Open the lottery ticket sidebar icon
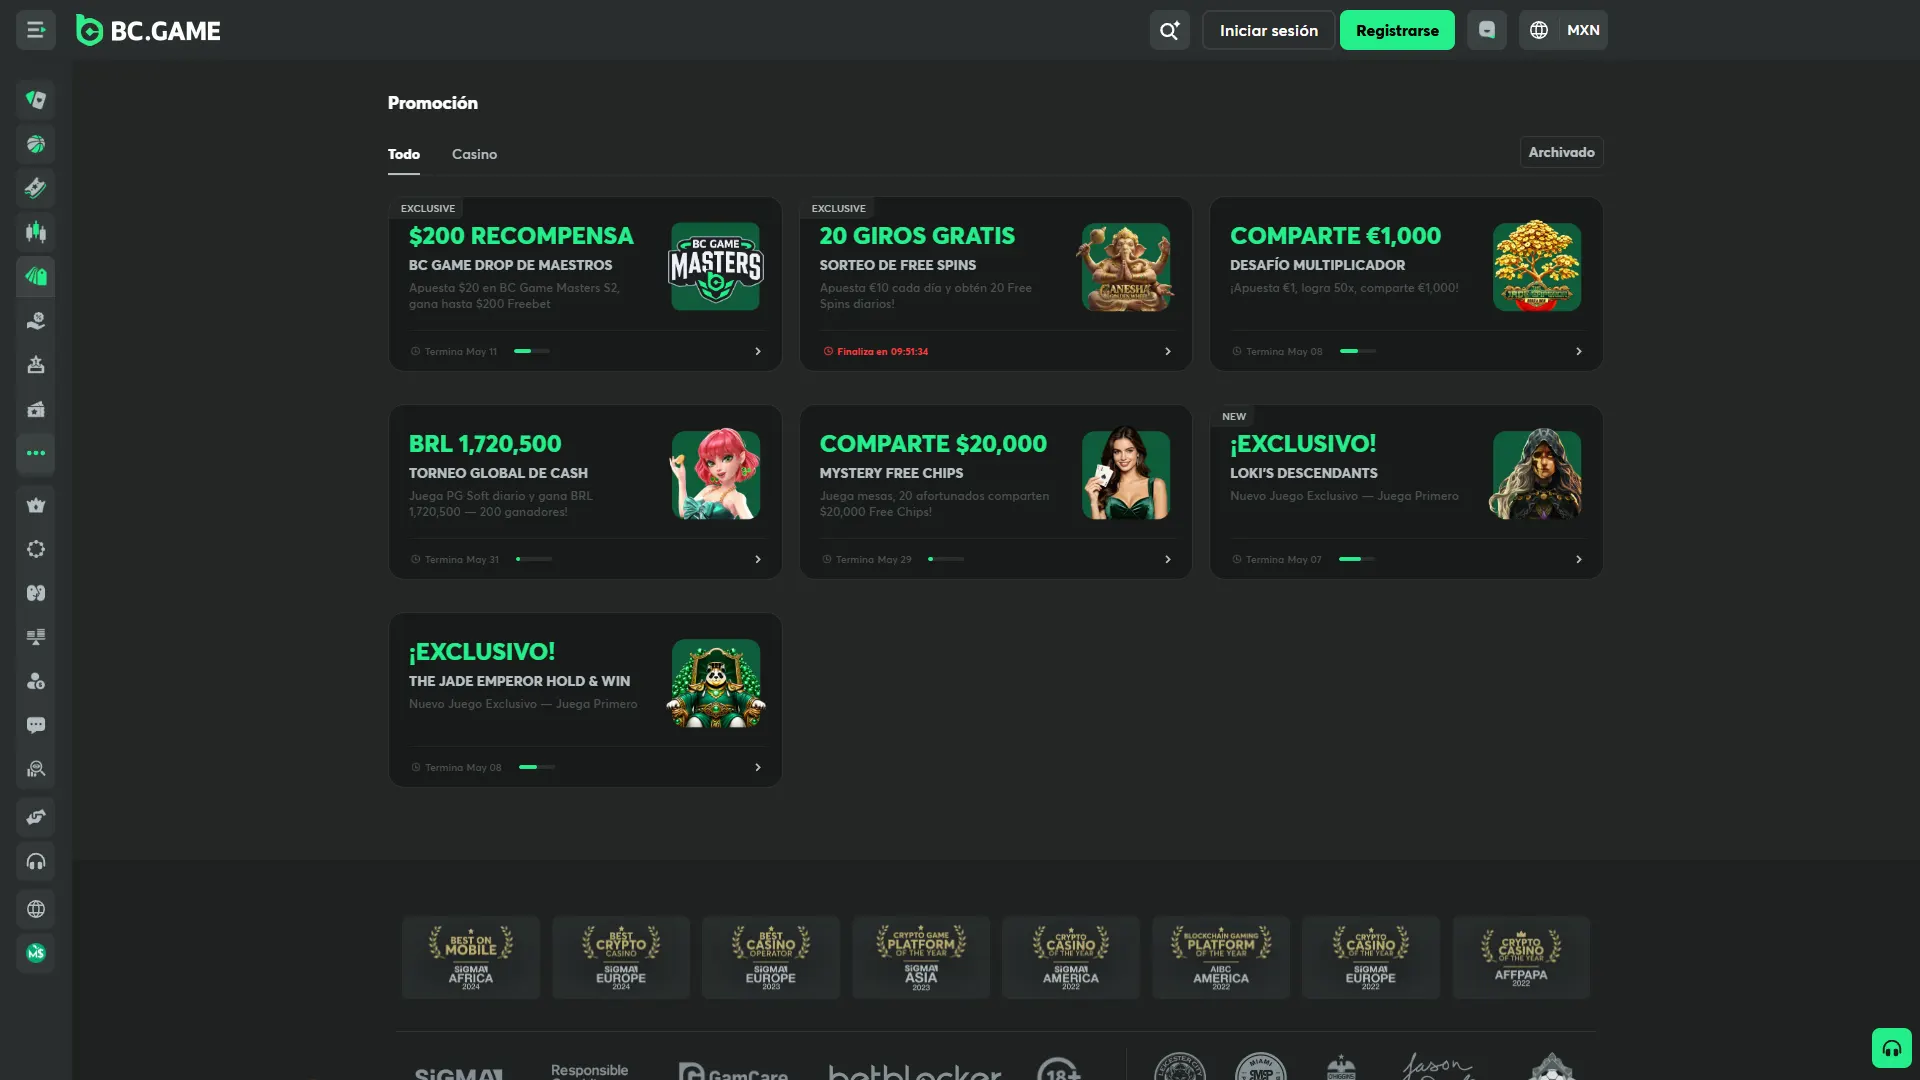Screen dimensions: 1920x1080 [36, 188]
